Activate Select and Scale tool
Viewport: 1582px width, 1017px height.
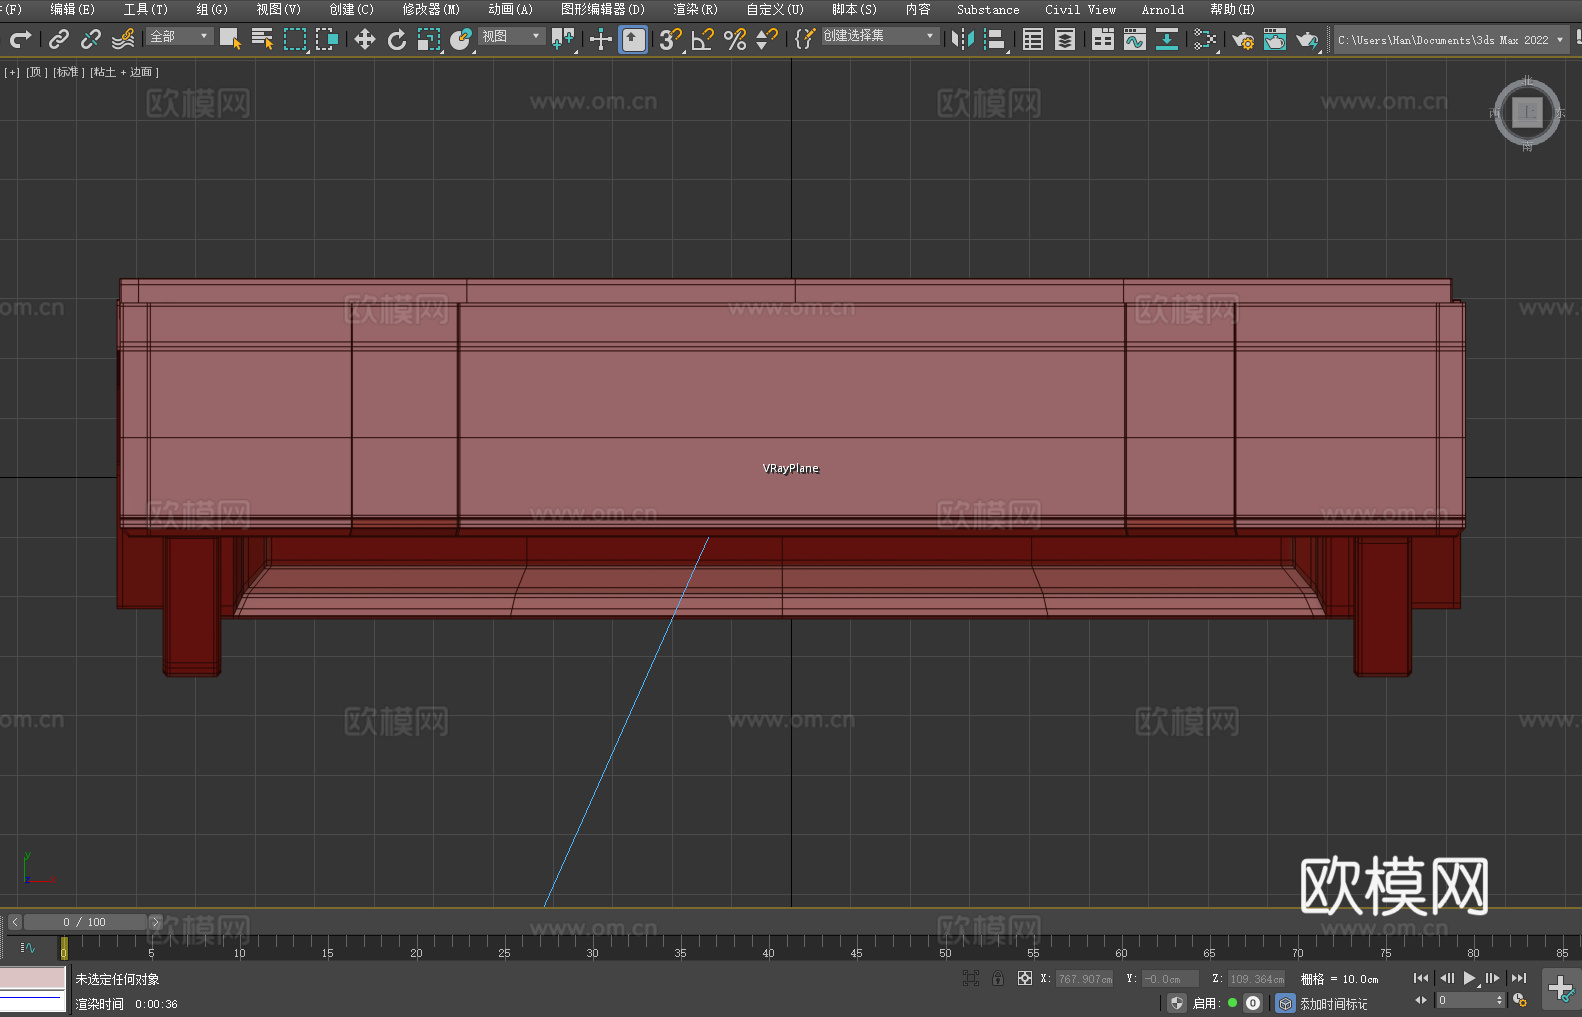(429, 39)
